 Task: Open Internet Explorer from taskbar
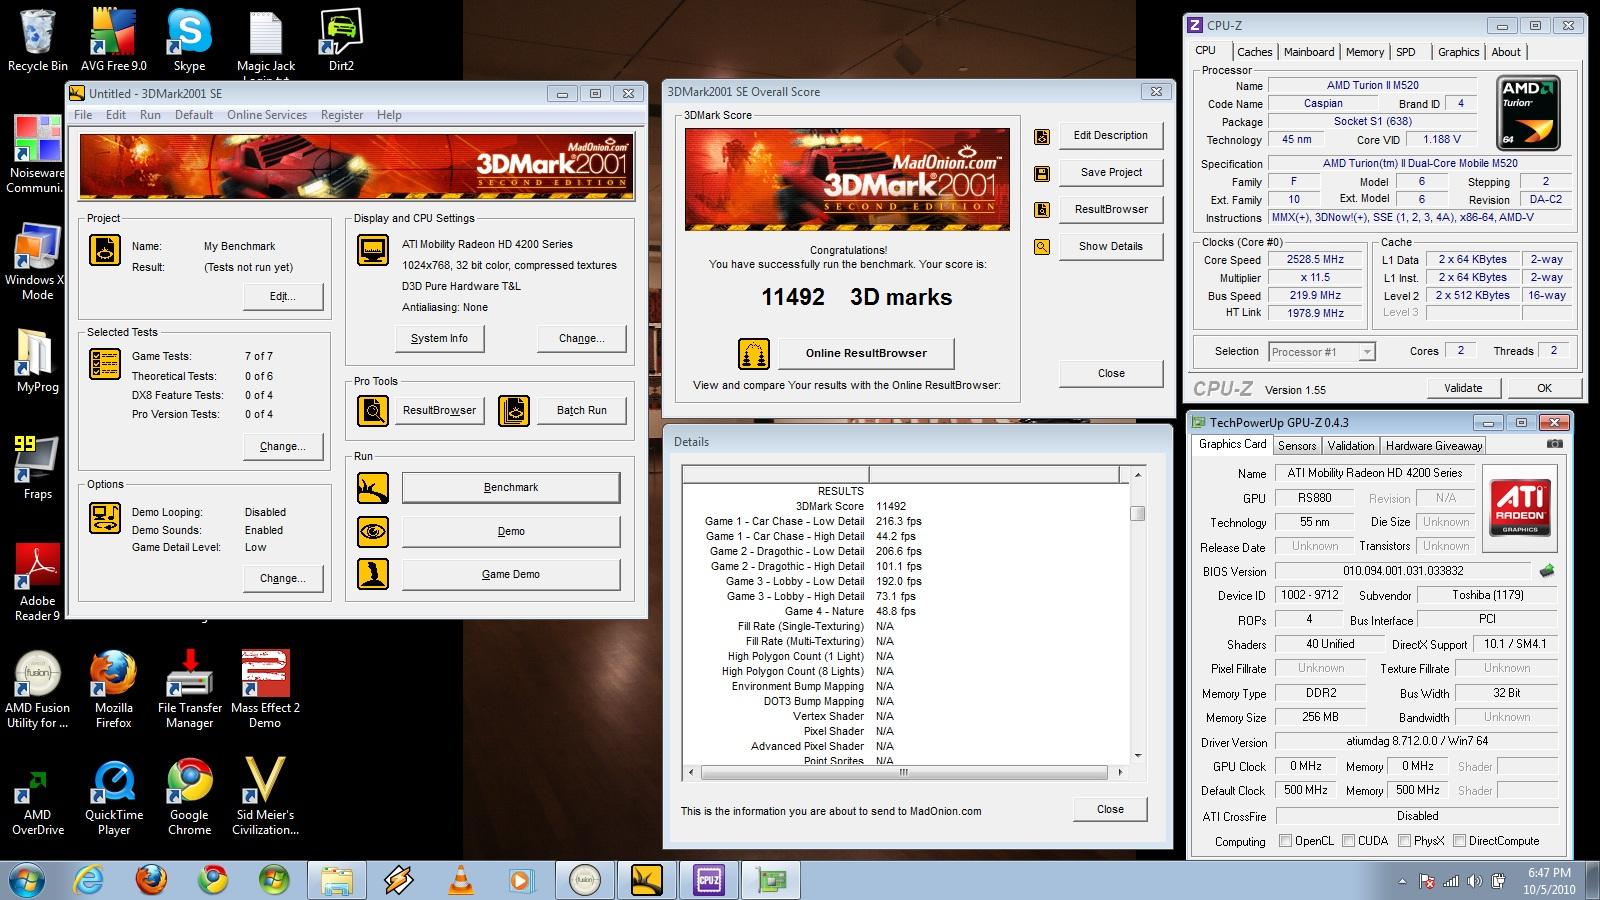click(90, 880)
